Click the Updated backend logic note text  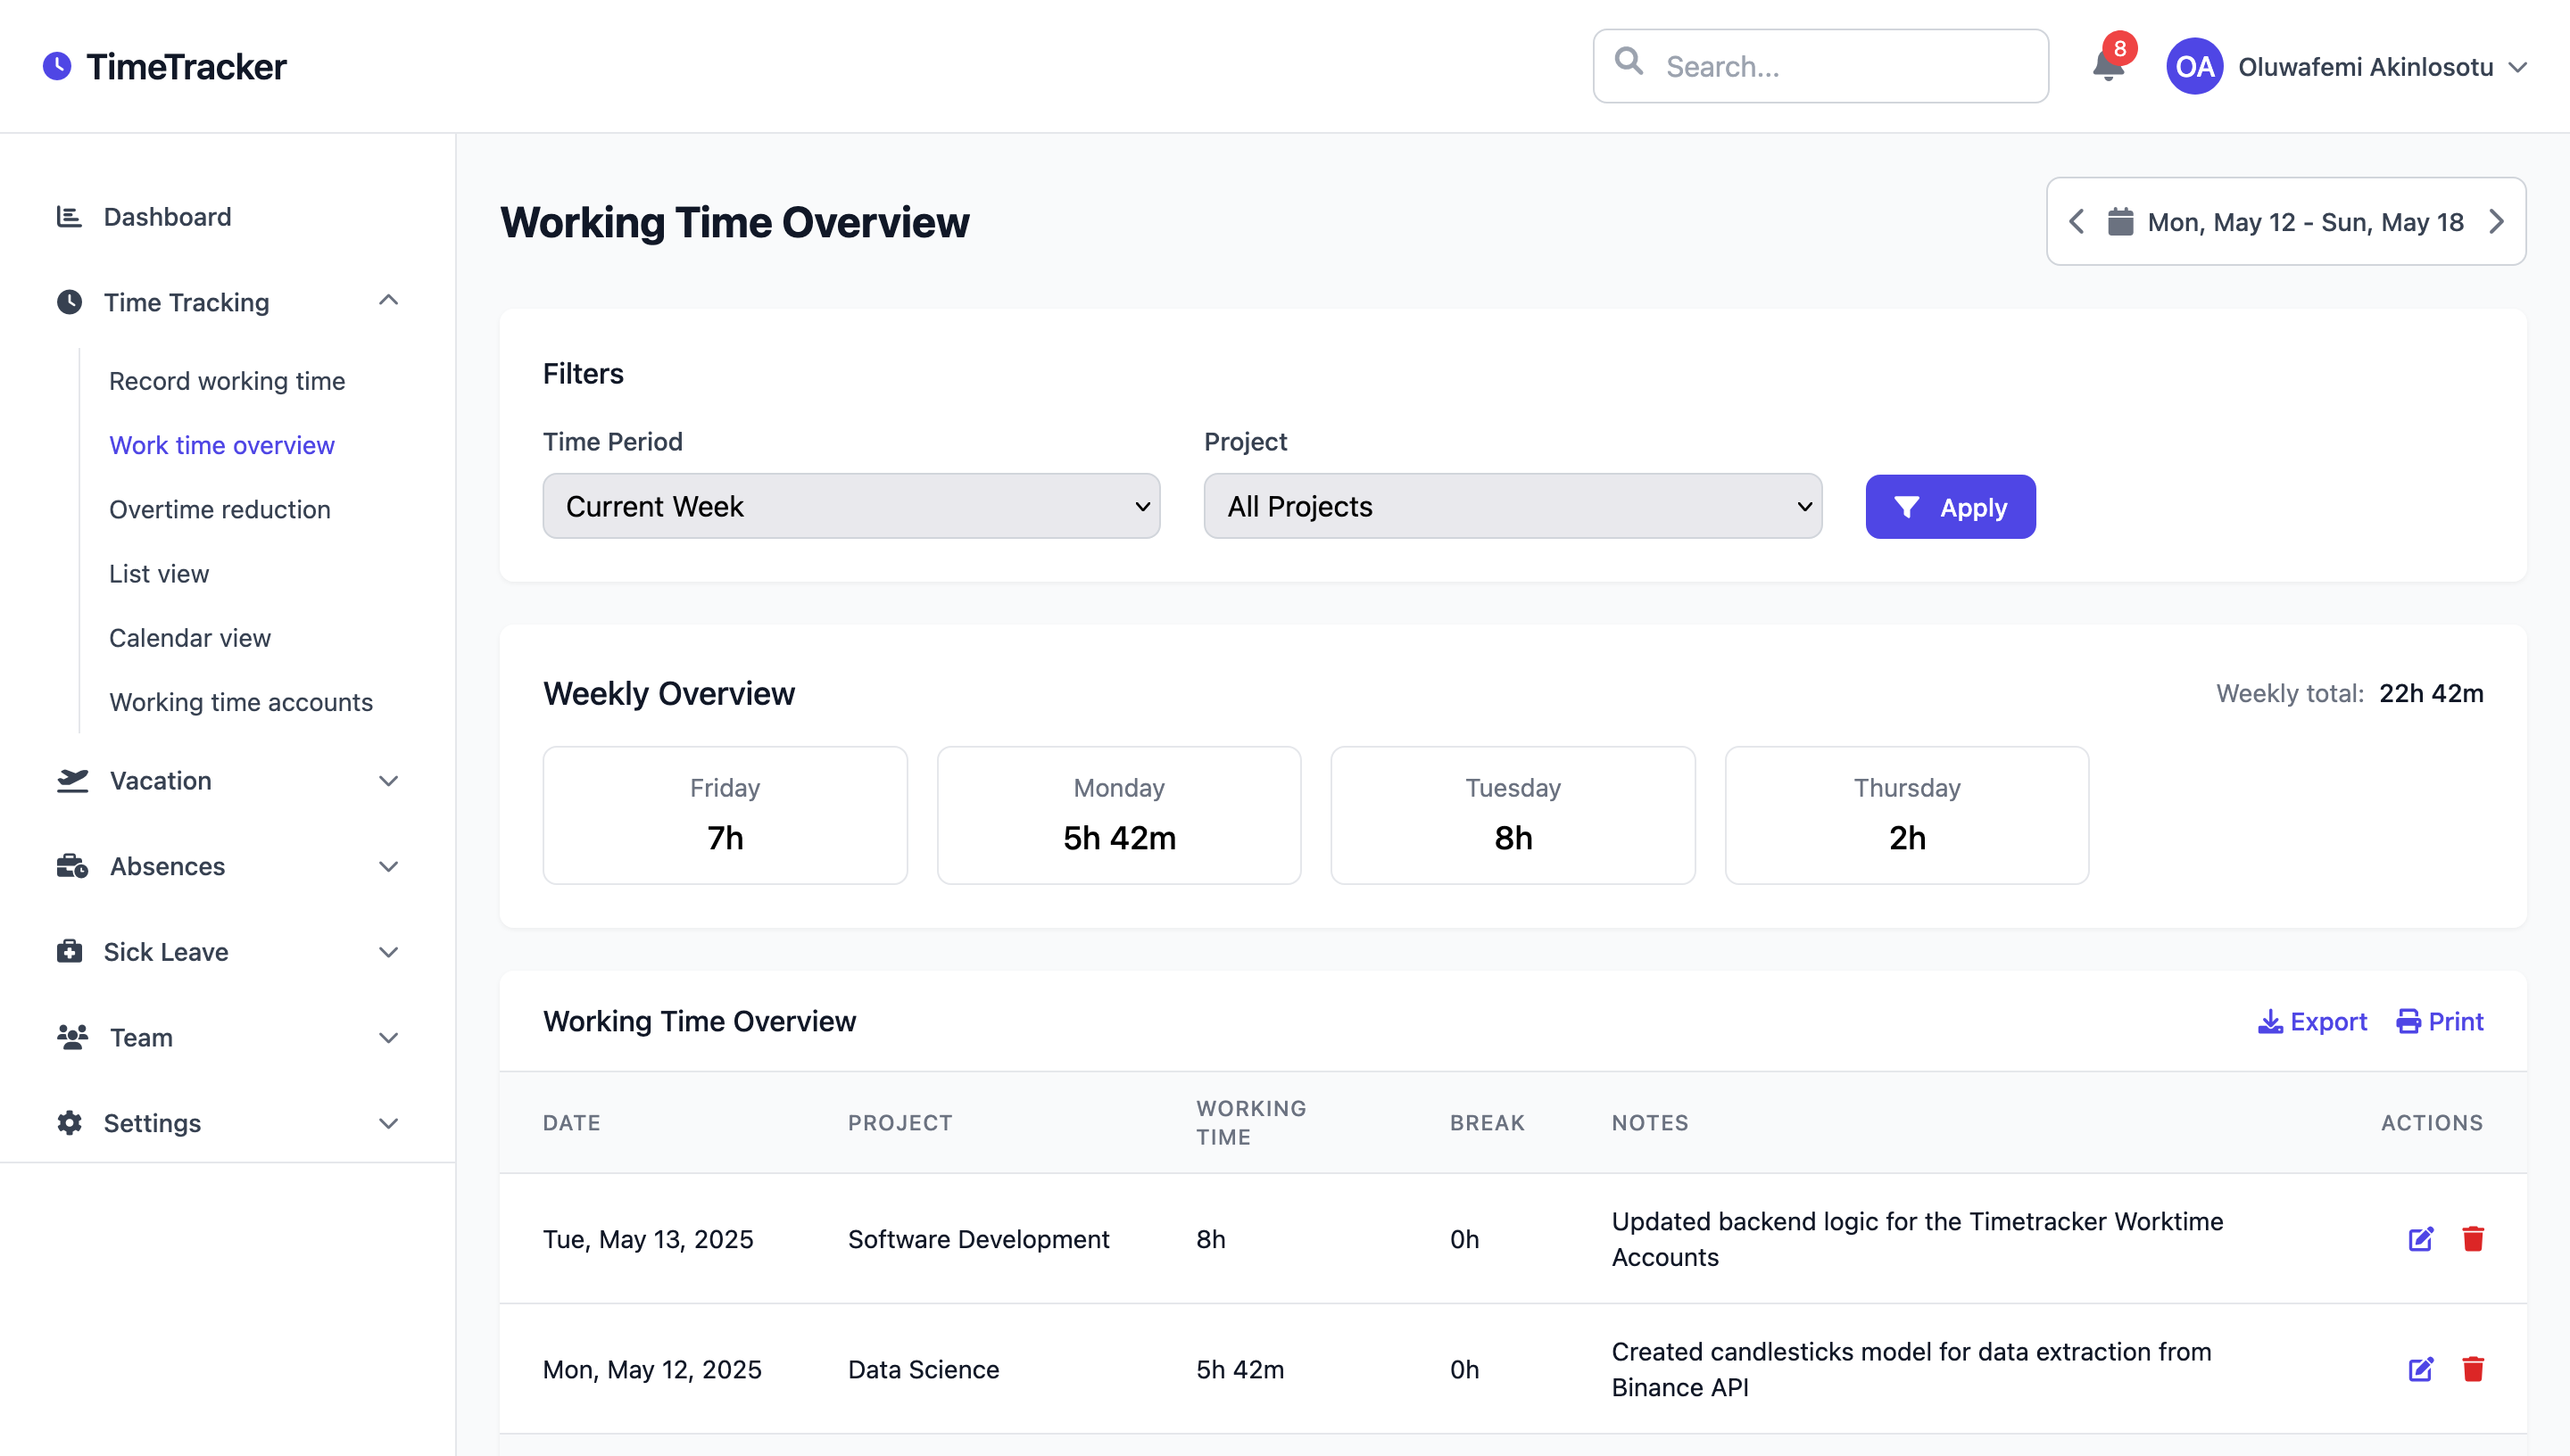click(x=1917, y=1239)
